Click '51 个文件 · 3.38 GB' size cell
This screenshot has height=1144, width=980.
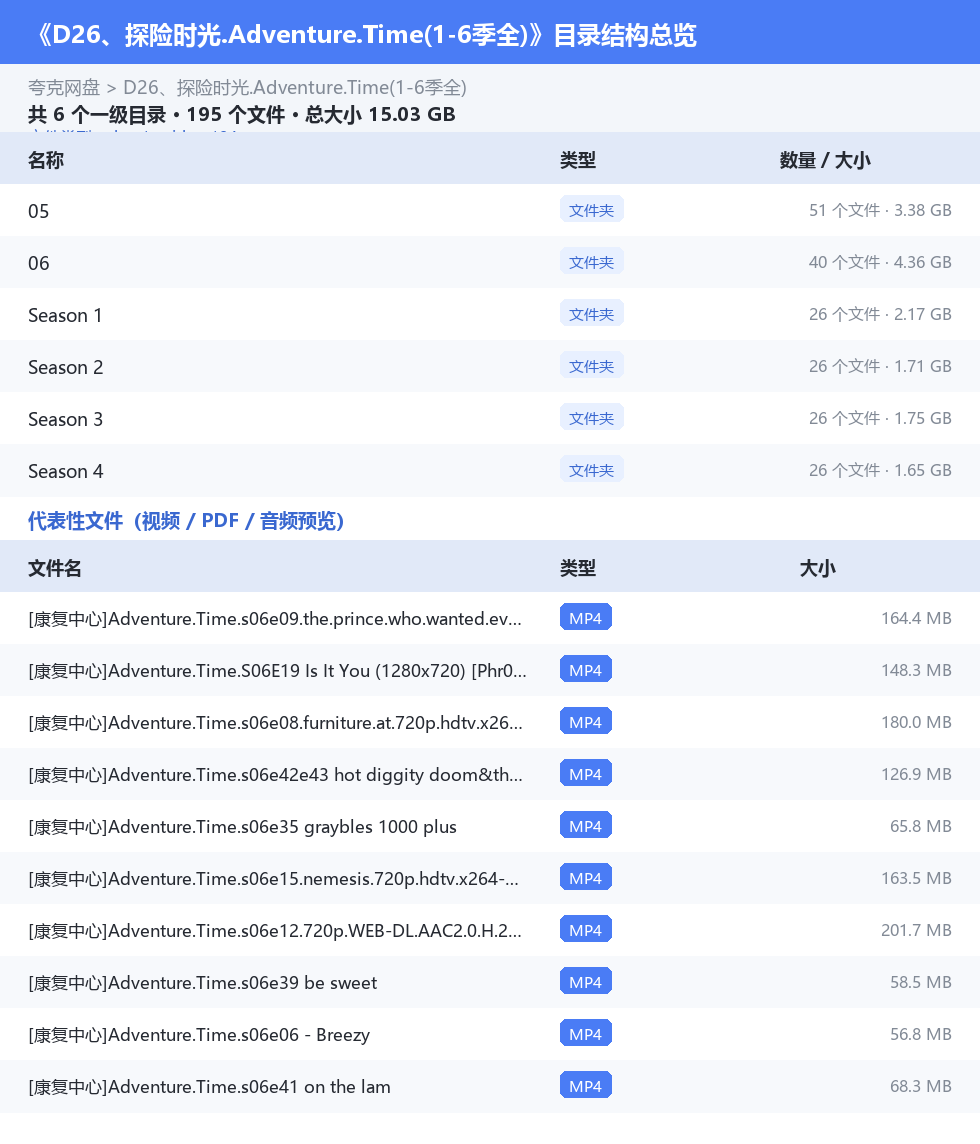(x=880, y=210)
